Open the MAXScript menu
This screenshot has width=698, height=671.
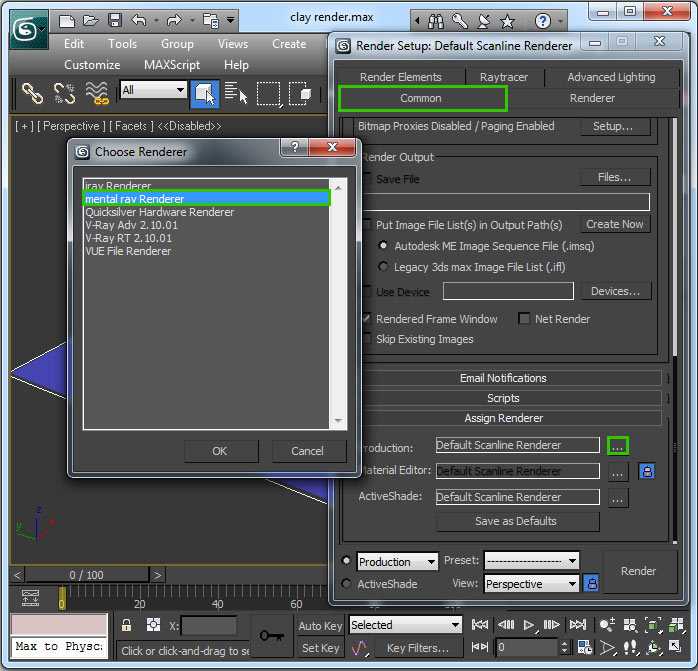(x=172, y=65)
